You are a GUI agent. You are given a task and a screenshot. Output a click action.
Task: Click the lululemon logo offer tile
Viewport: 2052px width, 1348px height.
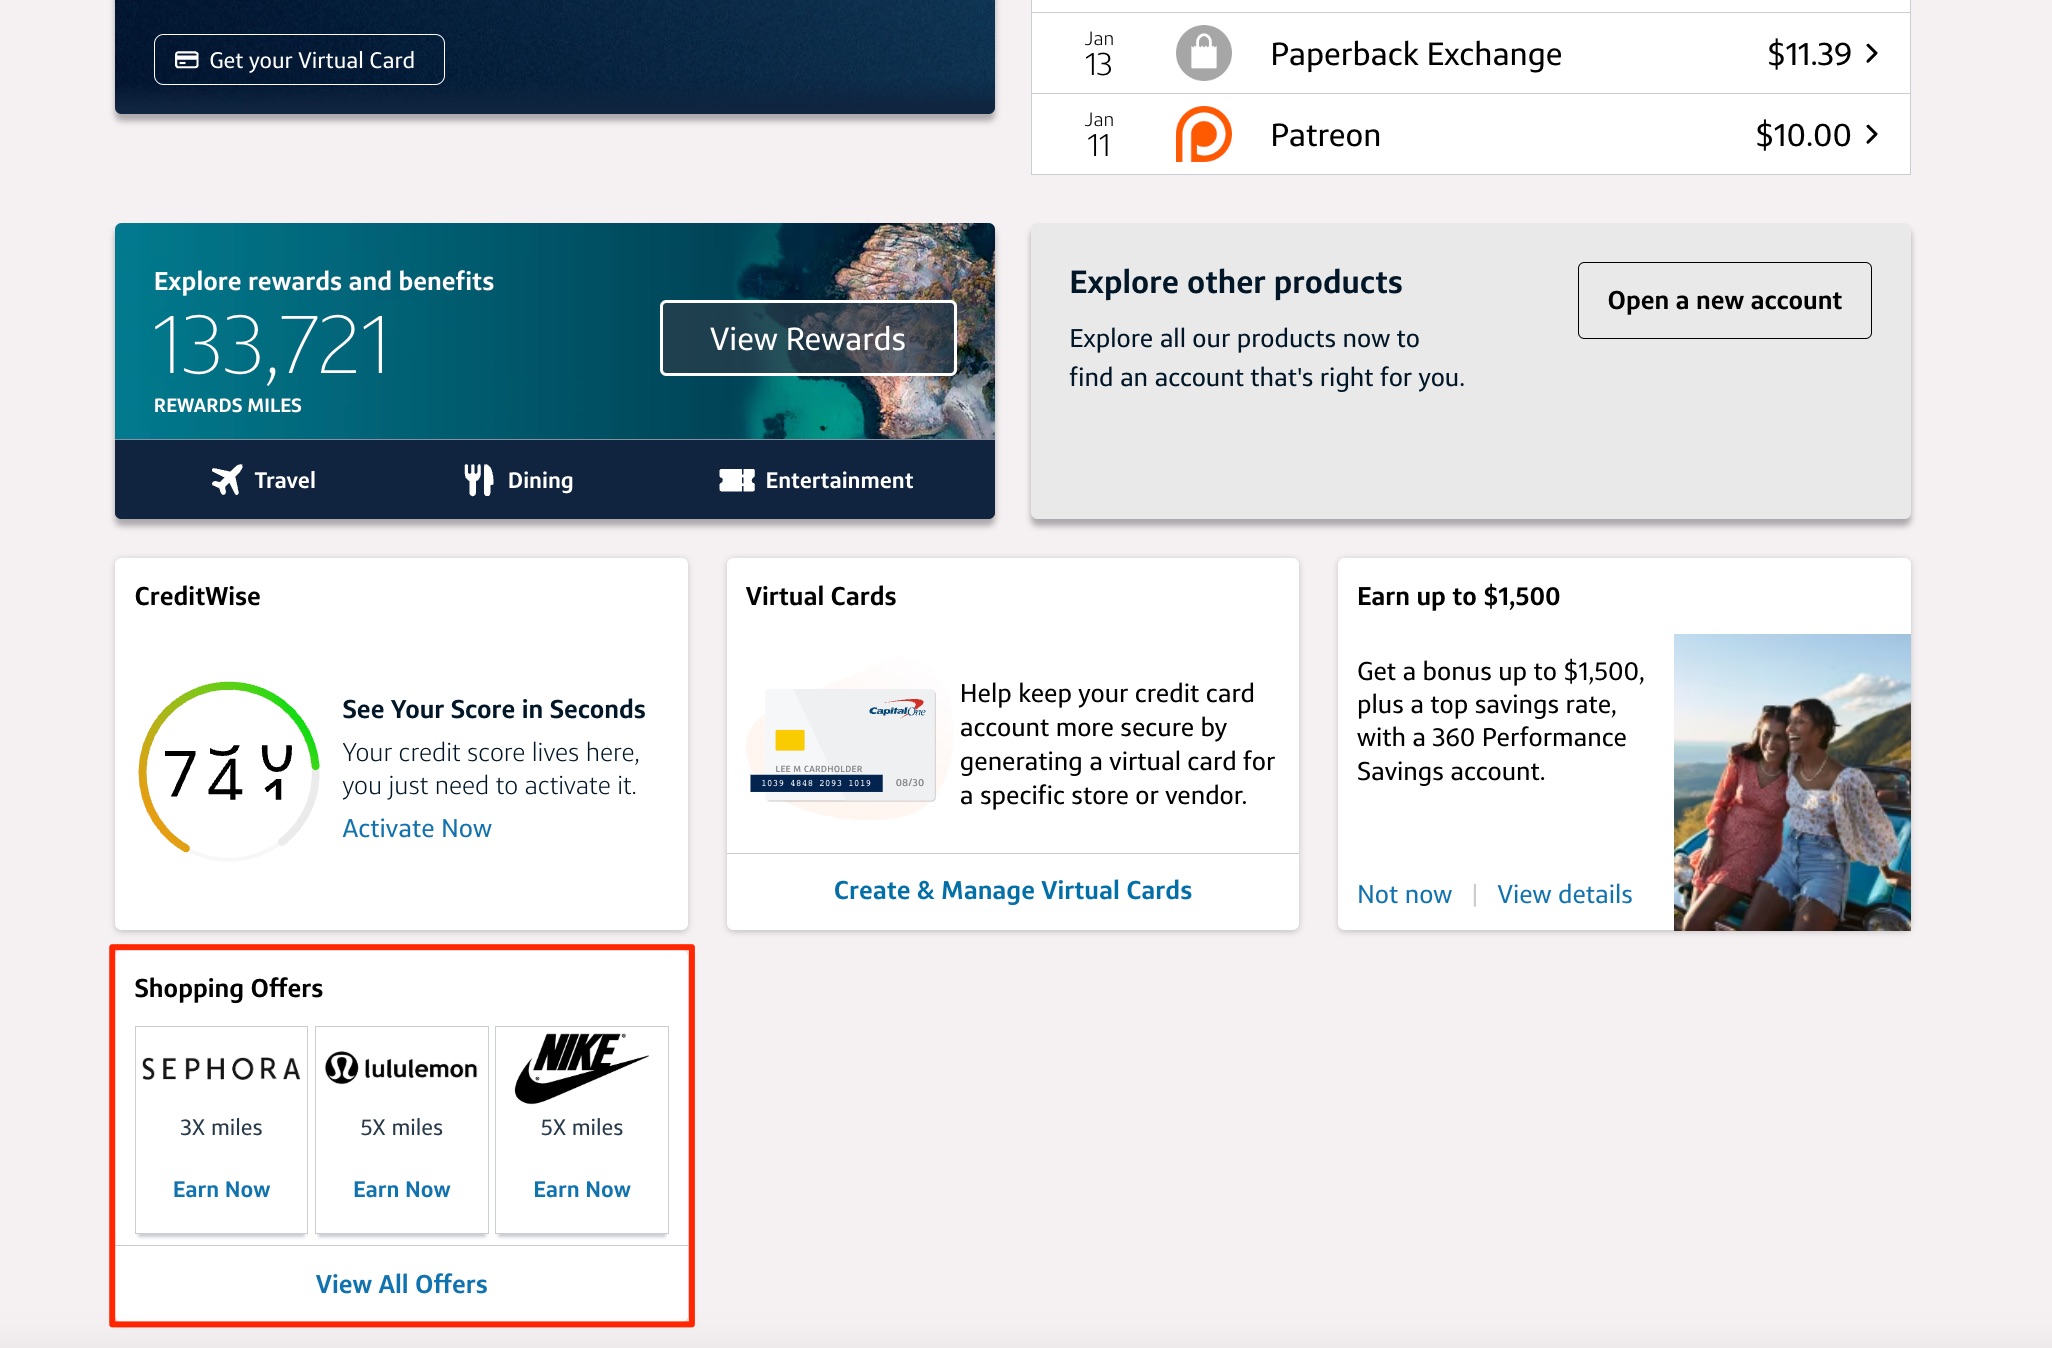click(401, 1068)
